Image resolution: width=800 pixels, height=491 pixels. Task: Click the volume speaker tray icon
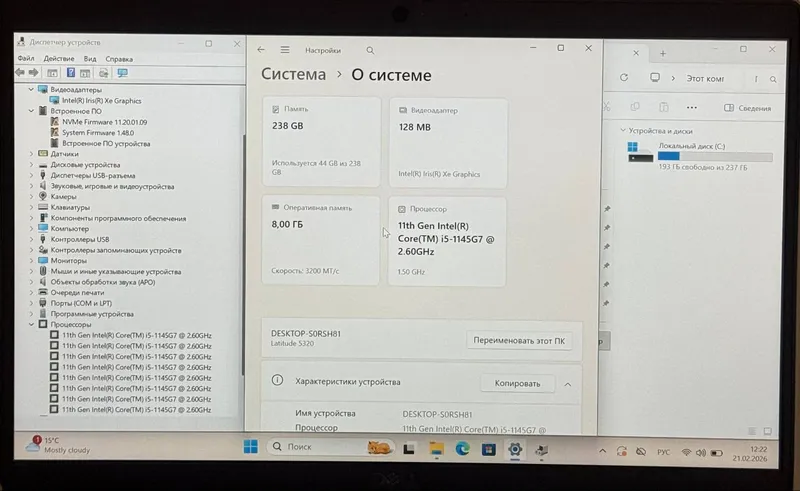tap(701, 453)
